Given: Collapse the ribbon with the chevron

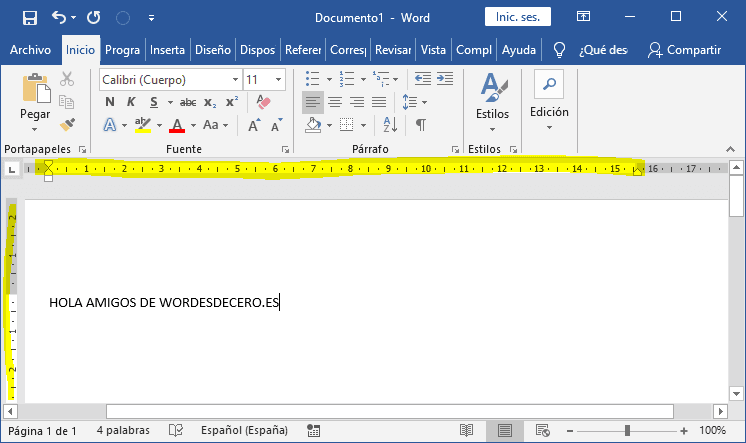Looking at the screenshot, I should click(730, 149).
